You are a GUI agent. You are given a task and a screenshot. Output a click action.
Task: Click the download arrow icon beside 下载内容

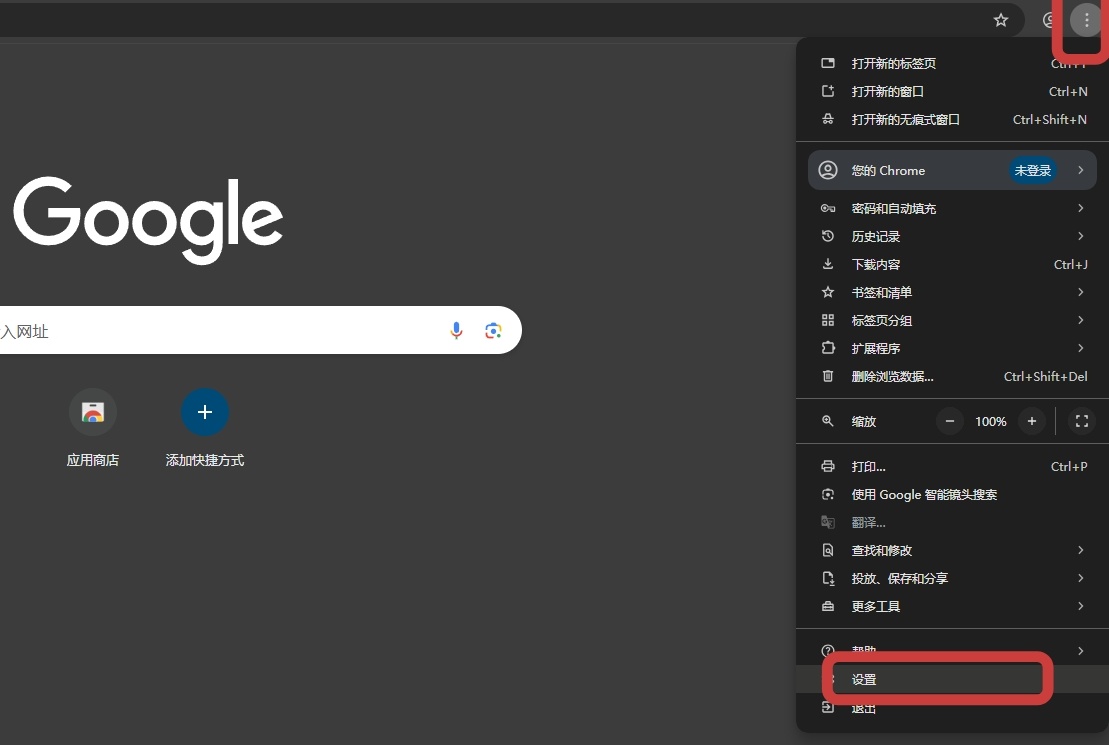tap(828, 264)
